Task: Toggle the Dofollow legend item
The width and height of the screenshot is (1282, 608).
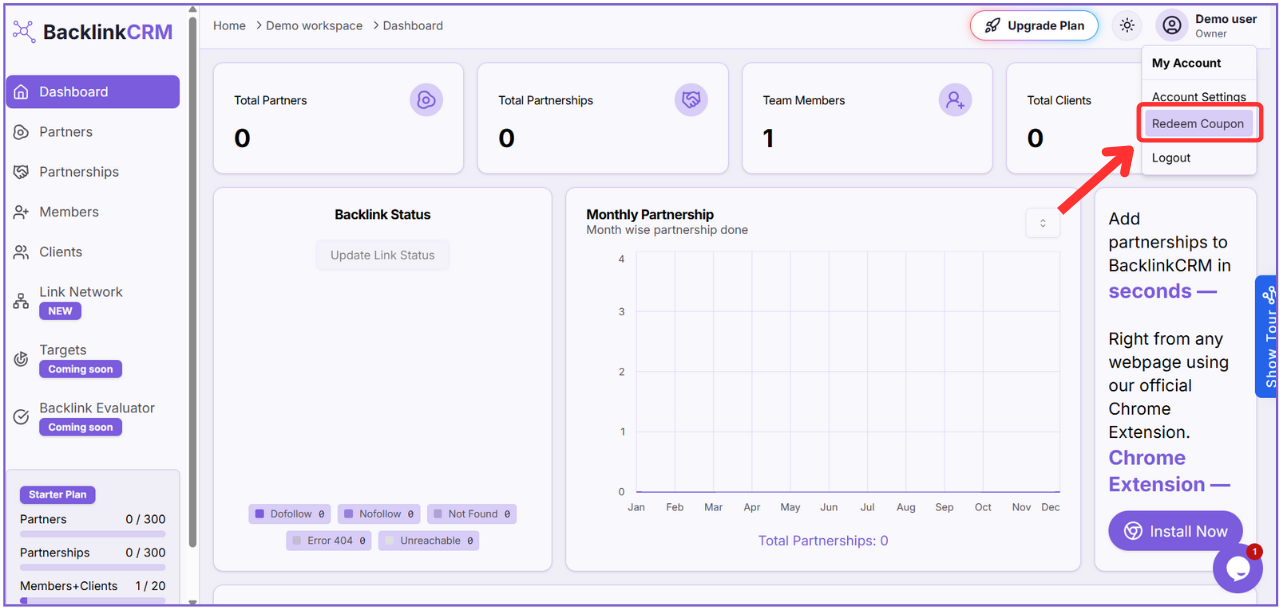Action: (290, 514)
